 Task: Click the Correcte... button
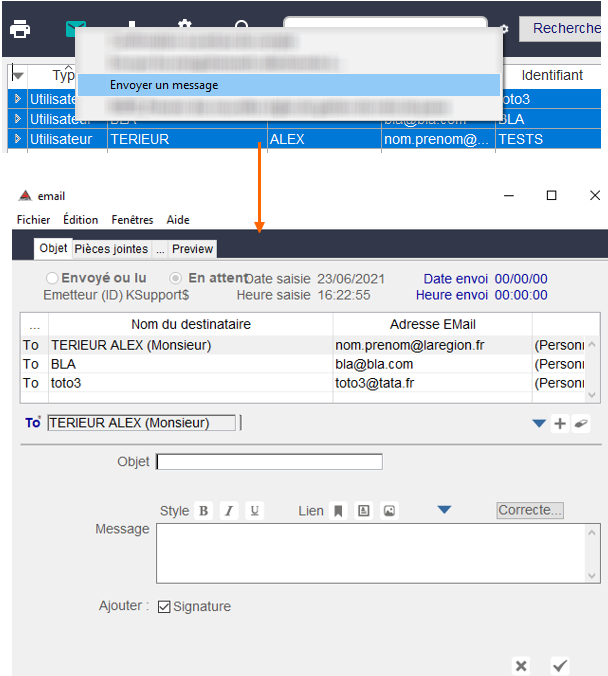coord(530,510)
